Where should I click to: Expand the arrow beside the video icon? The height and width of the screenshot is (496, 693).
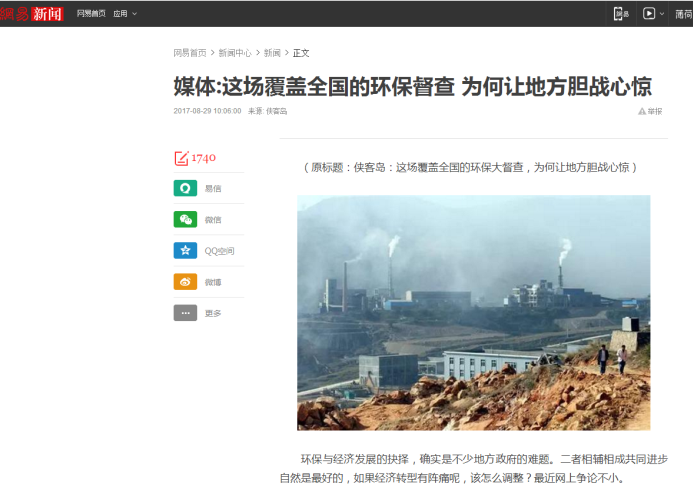662,14
